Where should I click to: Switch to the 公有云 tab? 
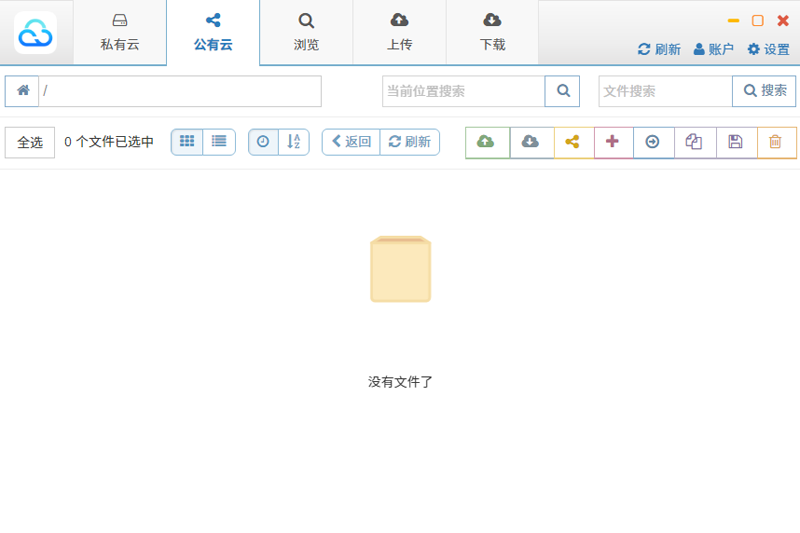[x=213, y=33]
